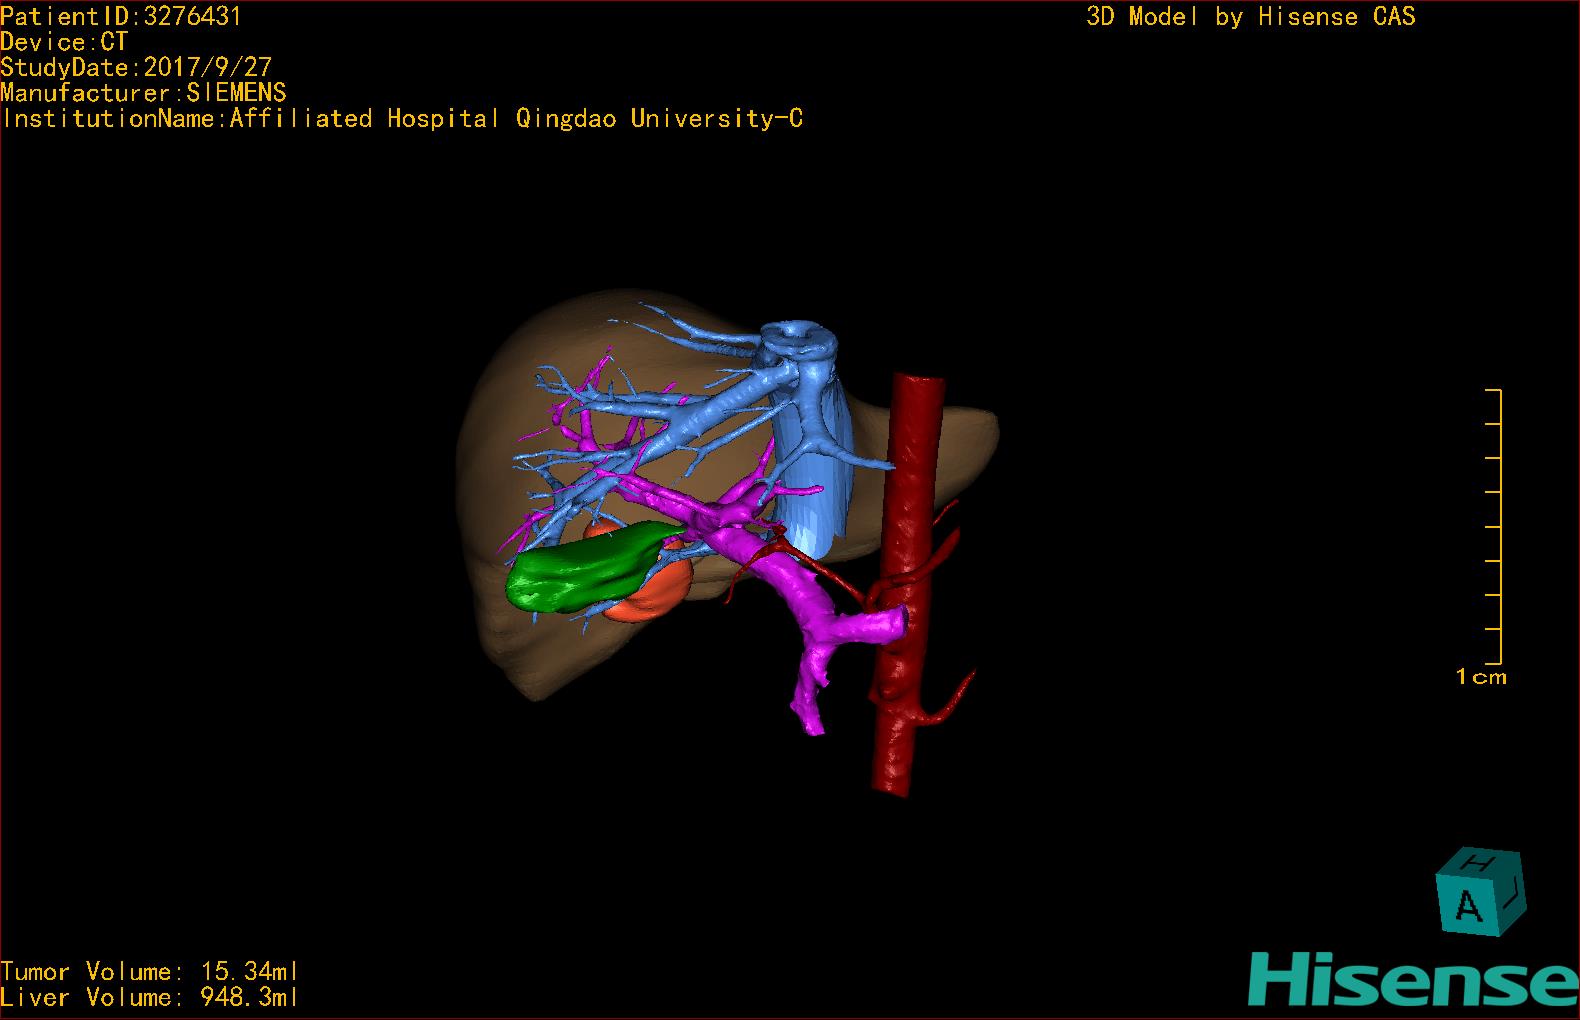Click the InstitutionName overlay text
This screenshot has width=1580, height=1020.
point(402,119)
